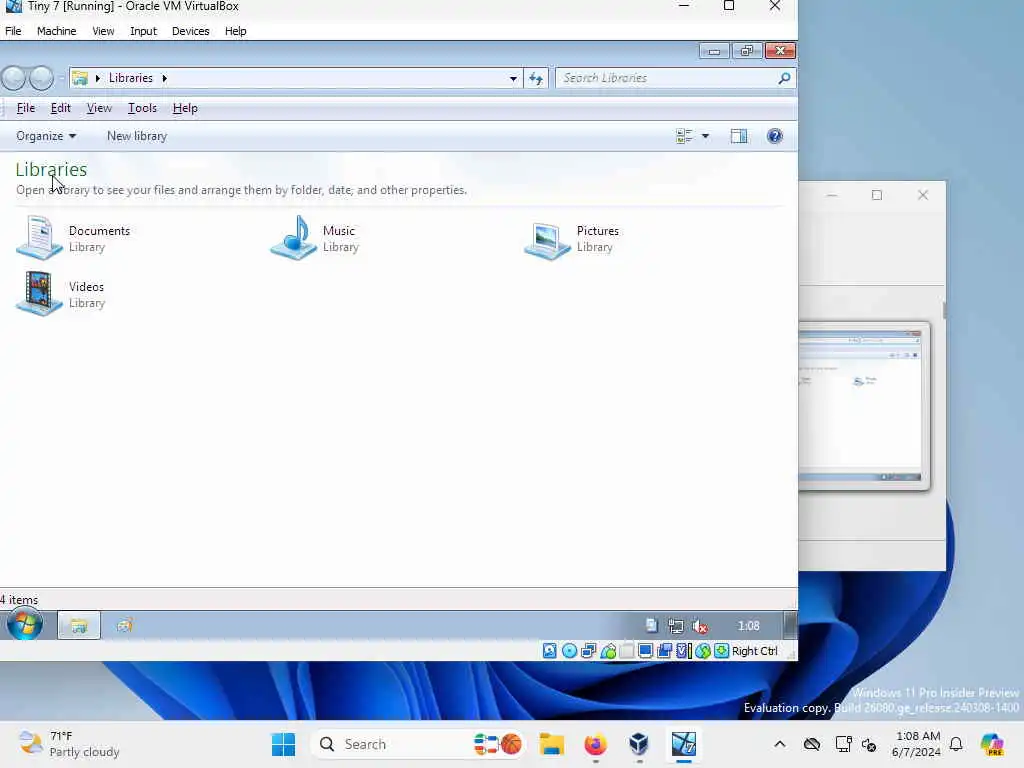Click VirtualBox recording indicator

point(664,650)
